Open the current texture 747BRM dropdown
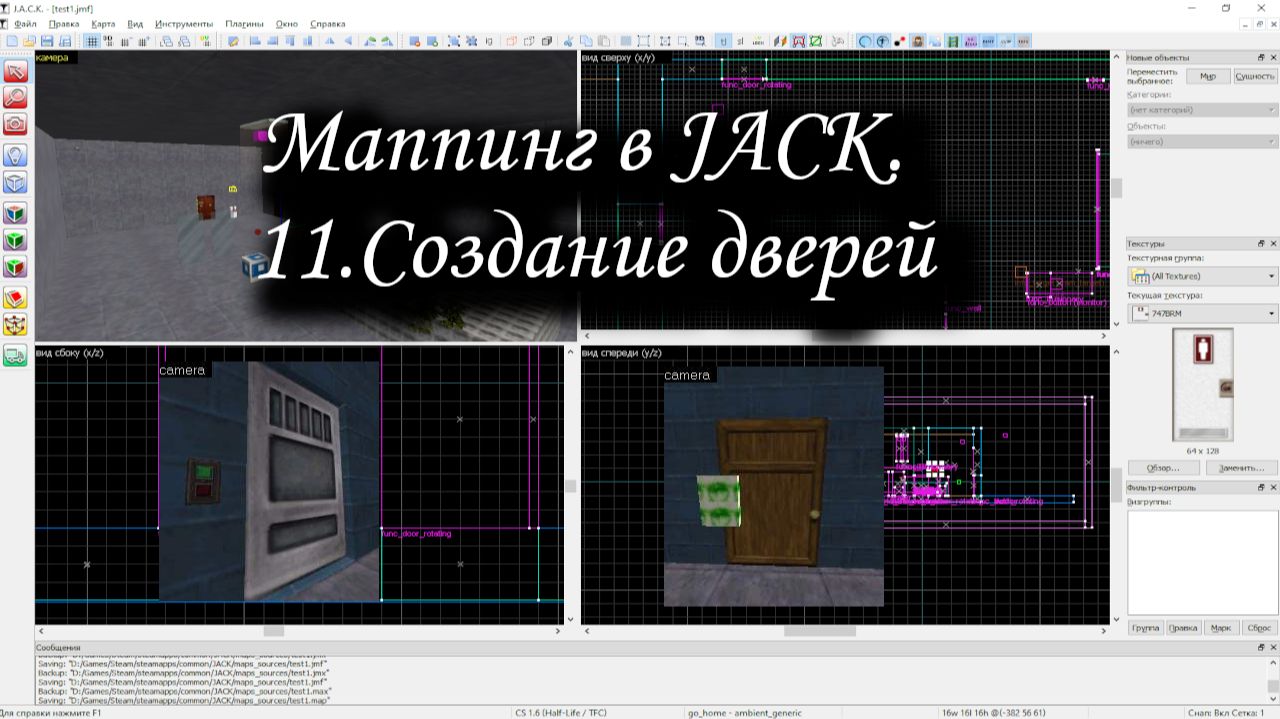This screenshot has width=1280, height=719. click(x=1204, y=314)
